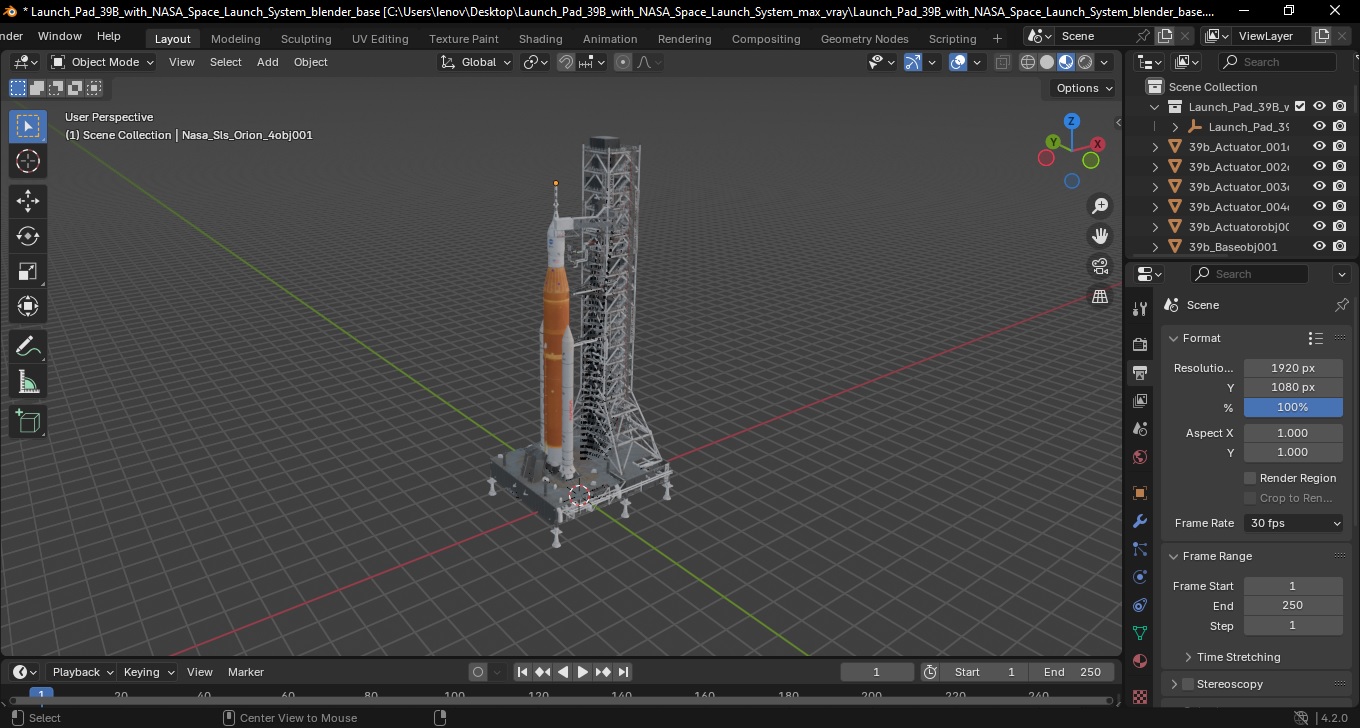Screen dimensions: 1360x728
Task: Pick the Move tool
Action: tap(28, 201)
